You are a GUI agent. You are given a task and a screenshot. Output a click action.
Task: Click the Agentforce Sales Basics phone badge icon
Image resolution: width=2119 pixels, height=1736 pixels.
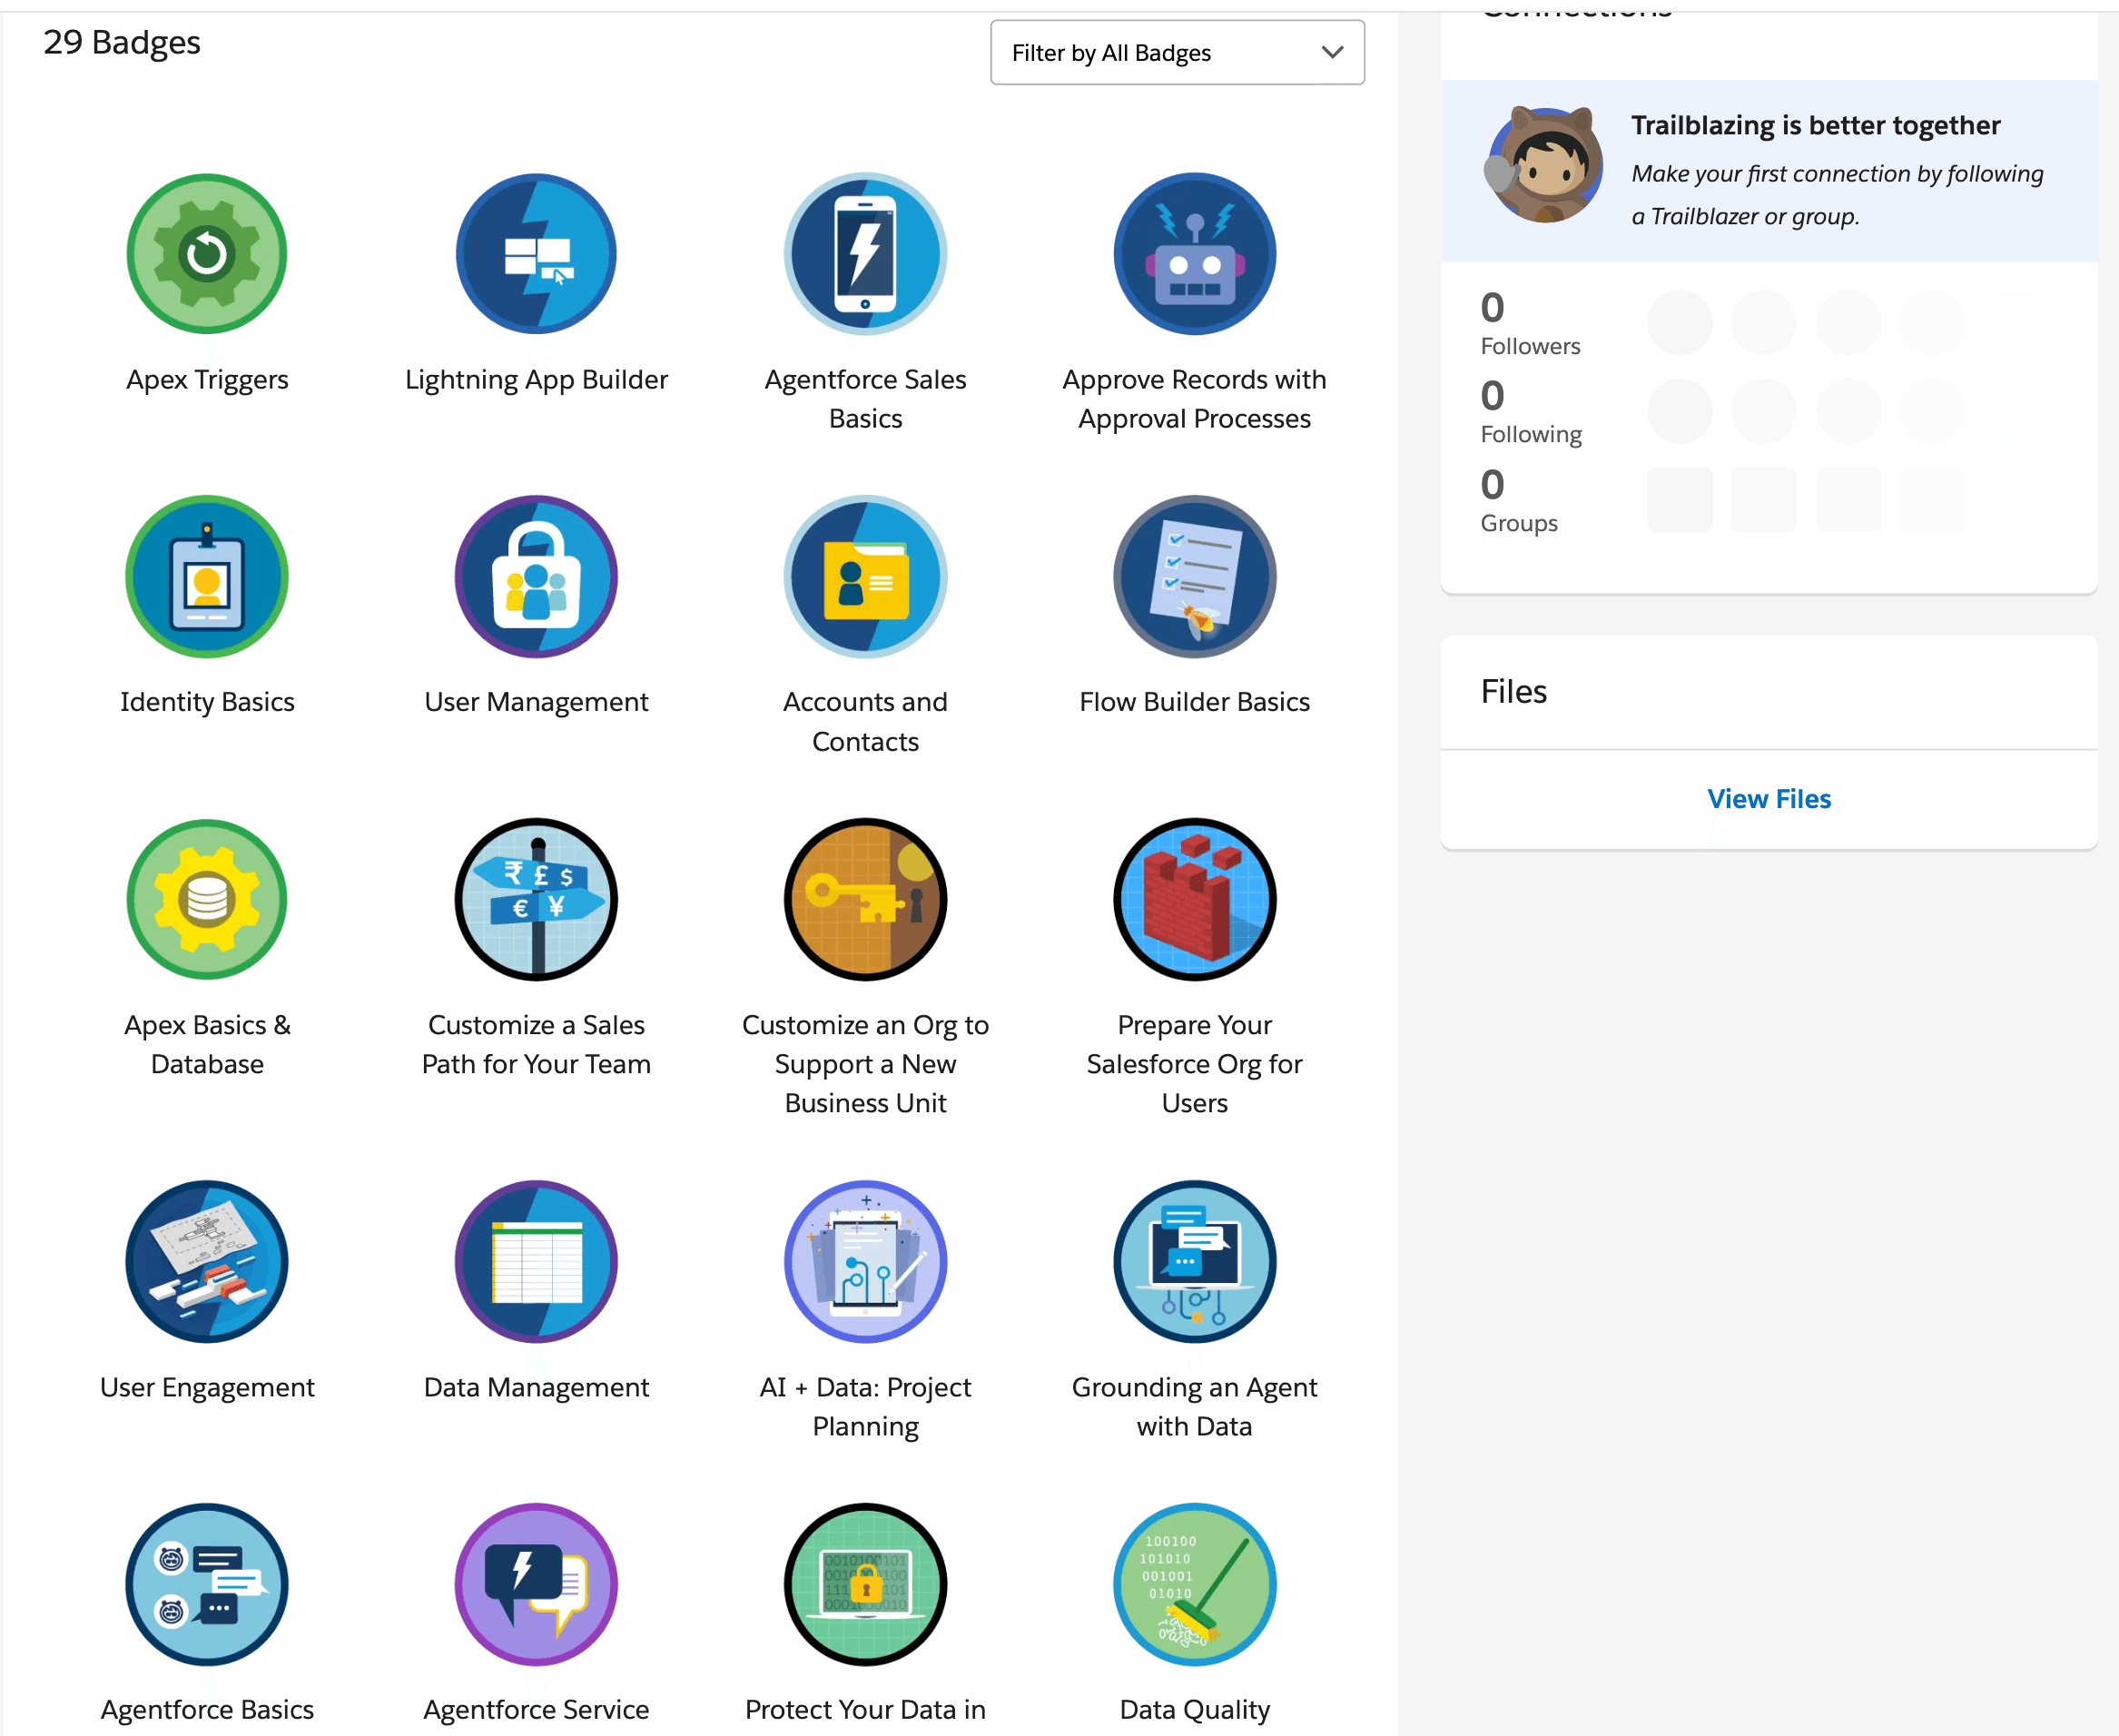[865, 253]
